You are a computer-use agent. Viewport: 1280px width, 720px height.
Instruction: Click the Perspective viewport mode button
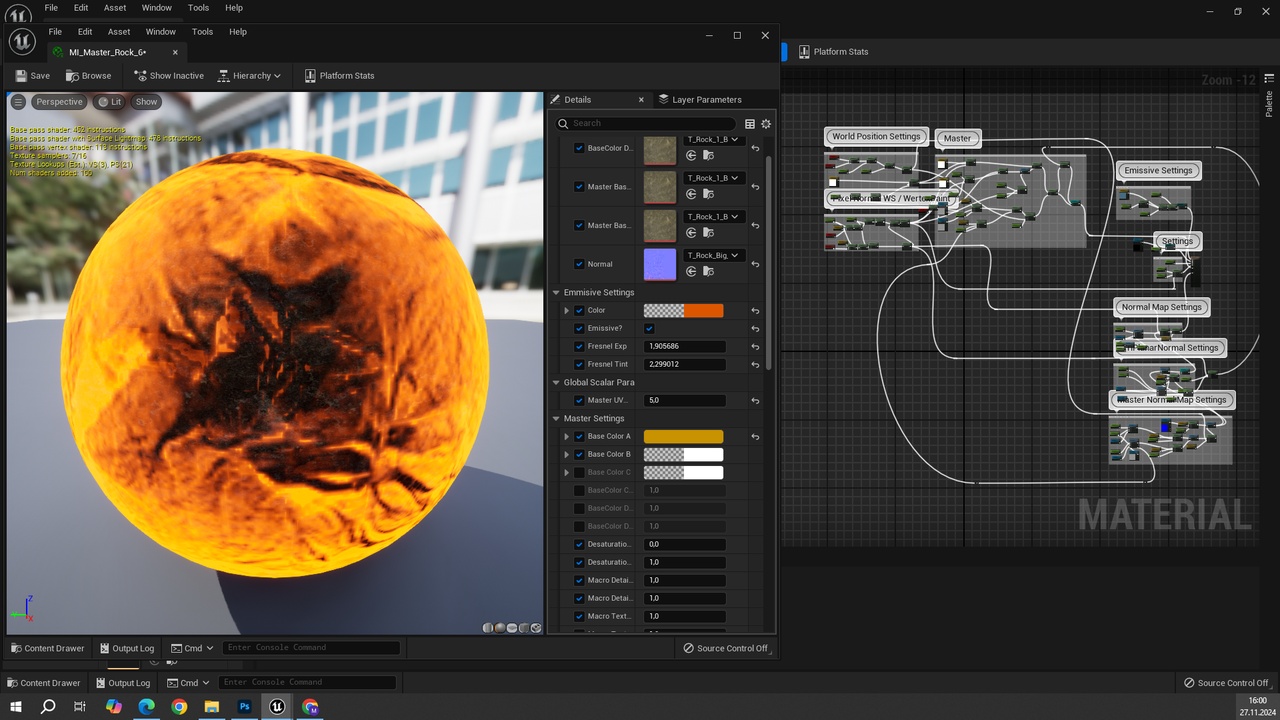click(x=59, y=102)
